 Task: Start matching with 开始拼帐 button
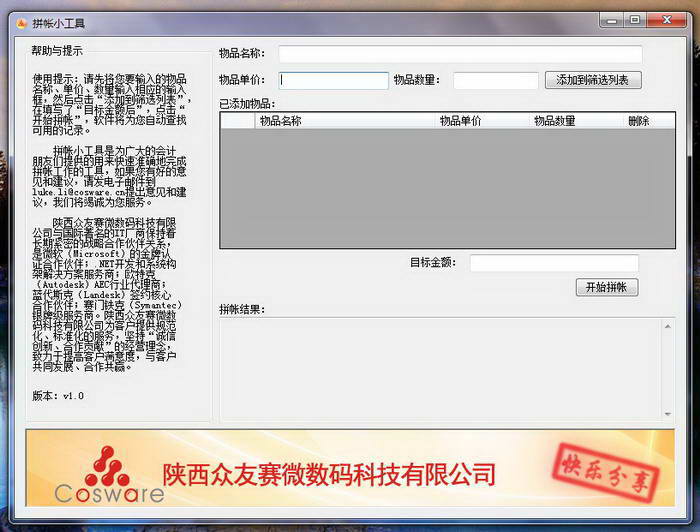[x=607, y=287]
